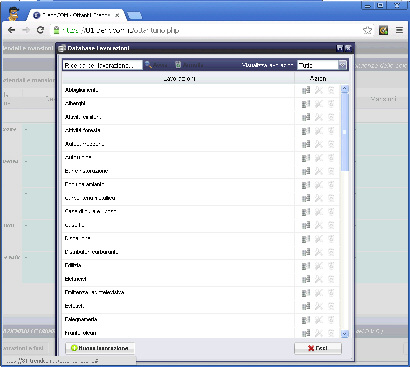This screenshot has height=367, width=410.
Task: Click the list scrollbar down arrow
Action: 345,334
